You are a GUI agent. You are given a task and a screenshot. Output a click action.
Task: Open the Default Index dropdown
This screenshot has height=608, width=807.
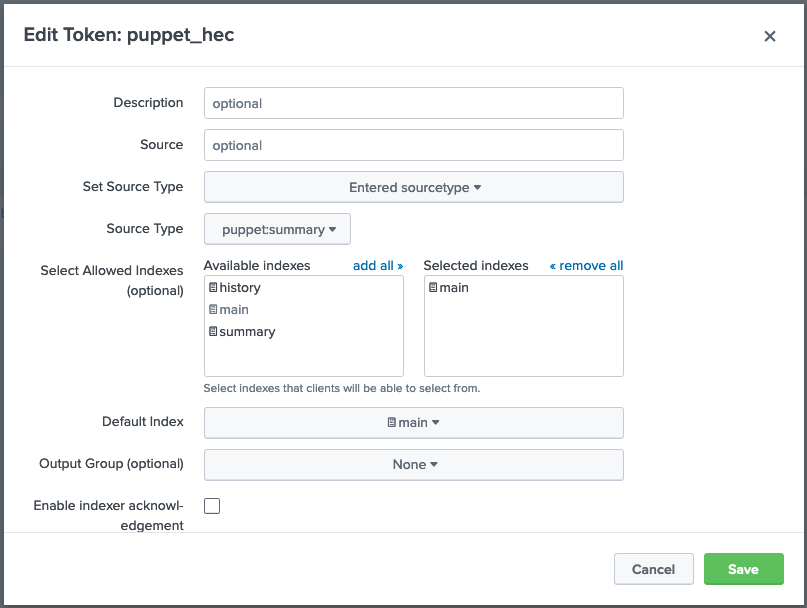413,422
